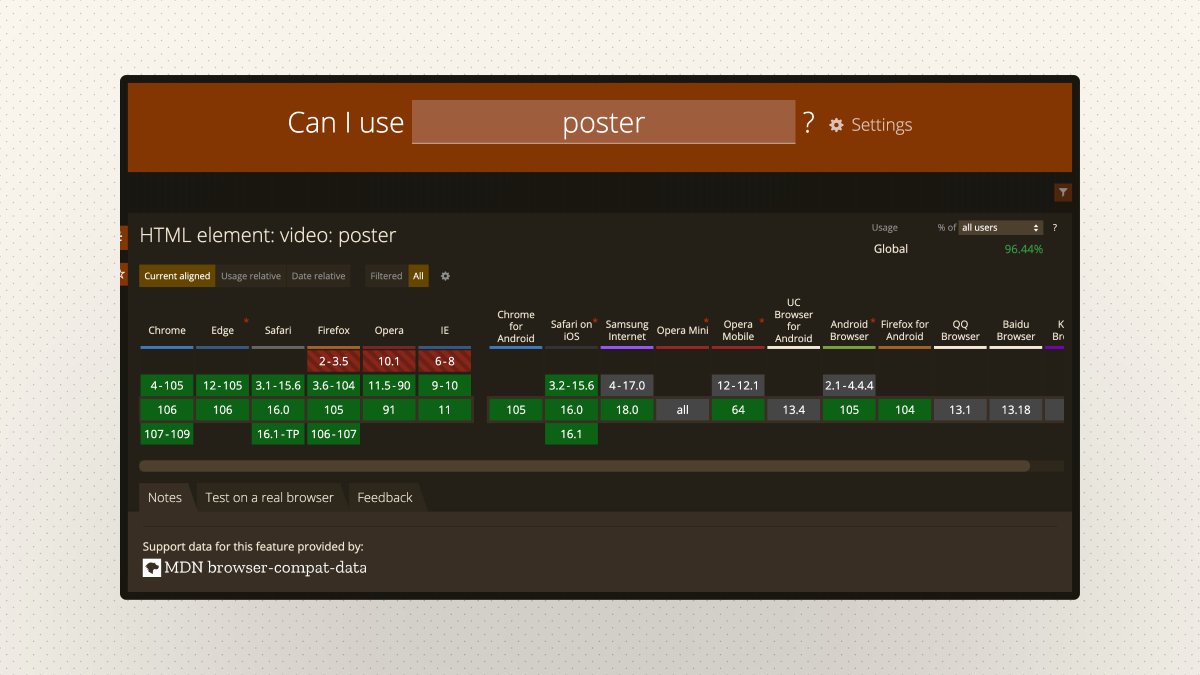Click Firefox 3.6-104 cell
The image size is (1200, 675).
coord(334,385)
